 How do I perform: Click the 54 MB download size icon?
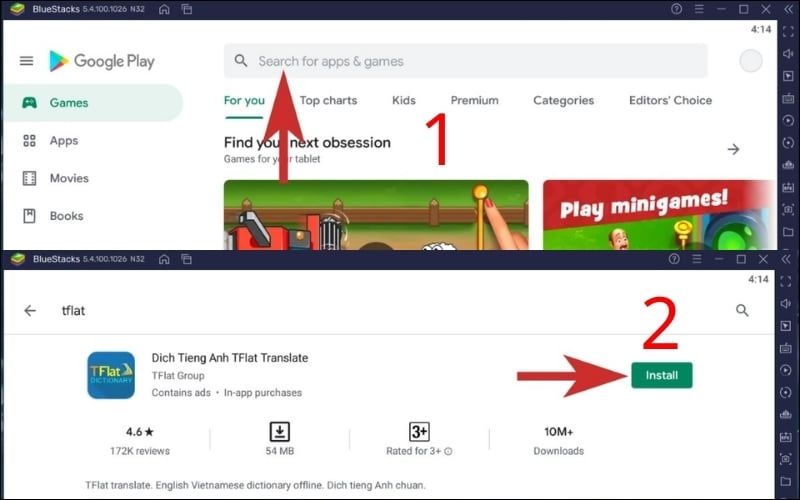(280, 432)
